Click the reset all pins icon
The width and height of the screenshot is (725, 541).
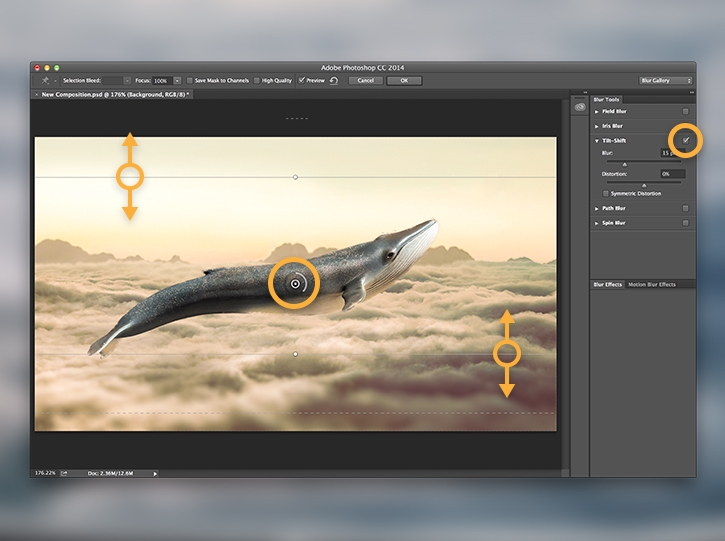click(334, 81)
